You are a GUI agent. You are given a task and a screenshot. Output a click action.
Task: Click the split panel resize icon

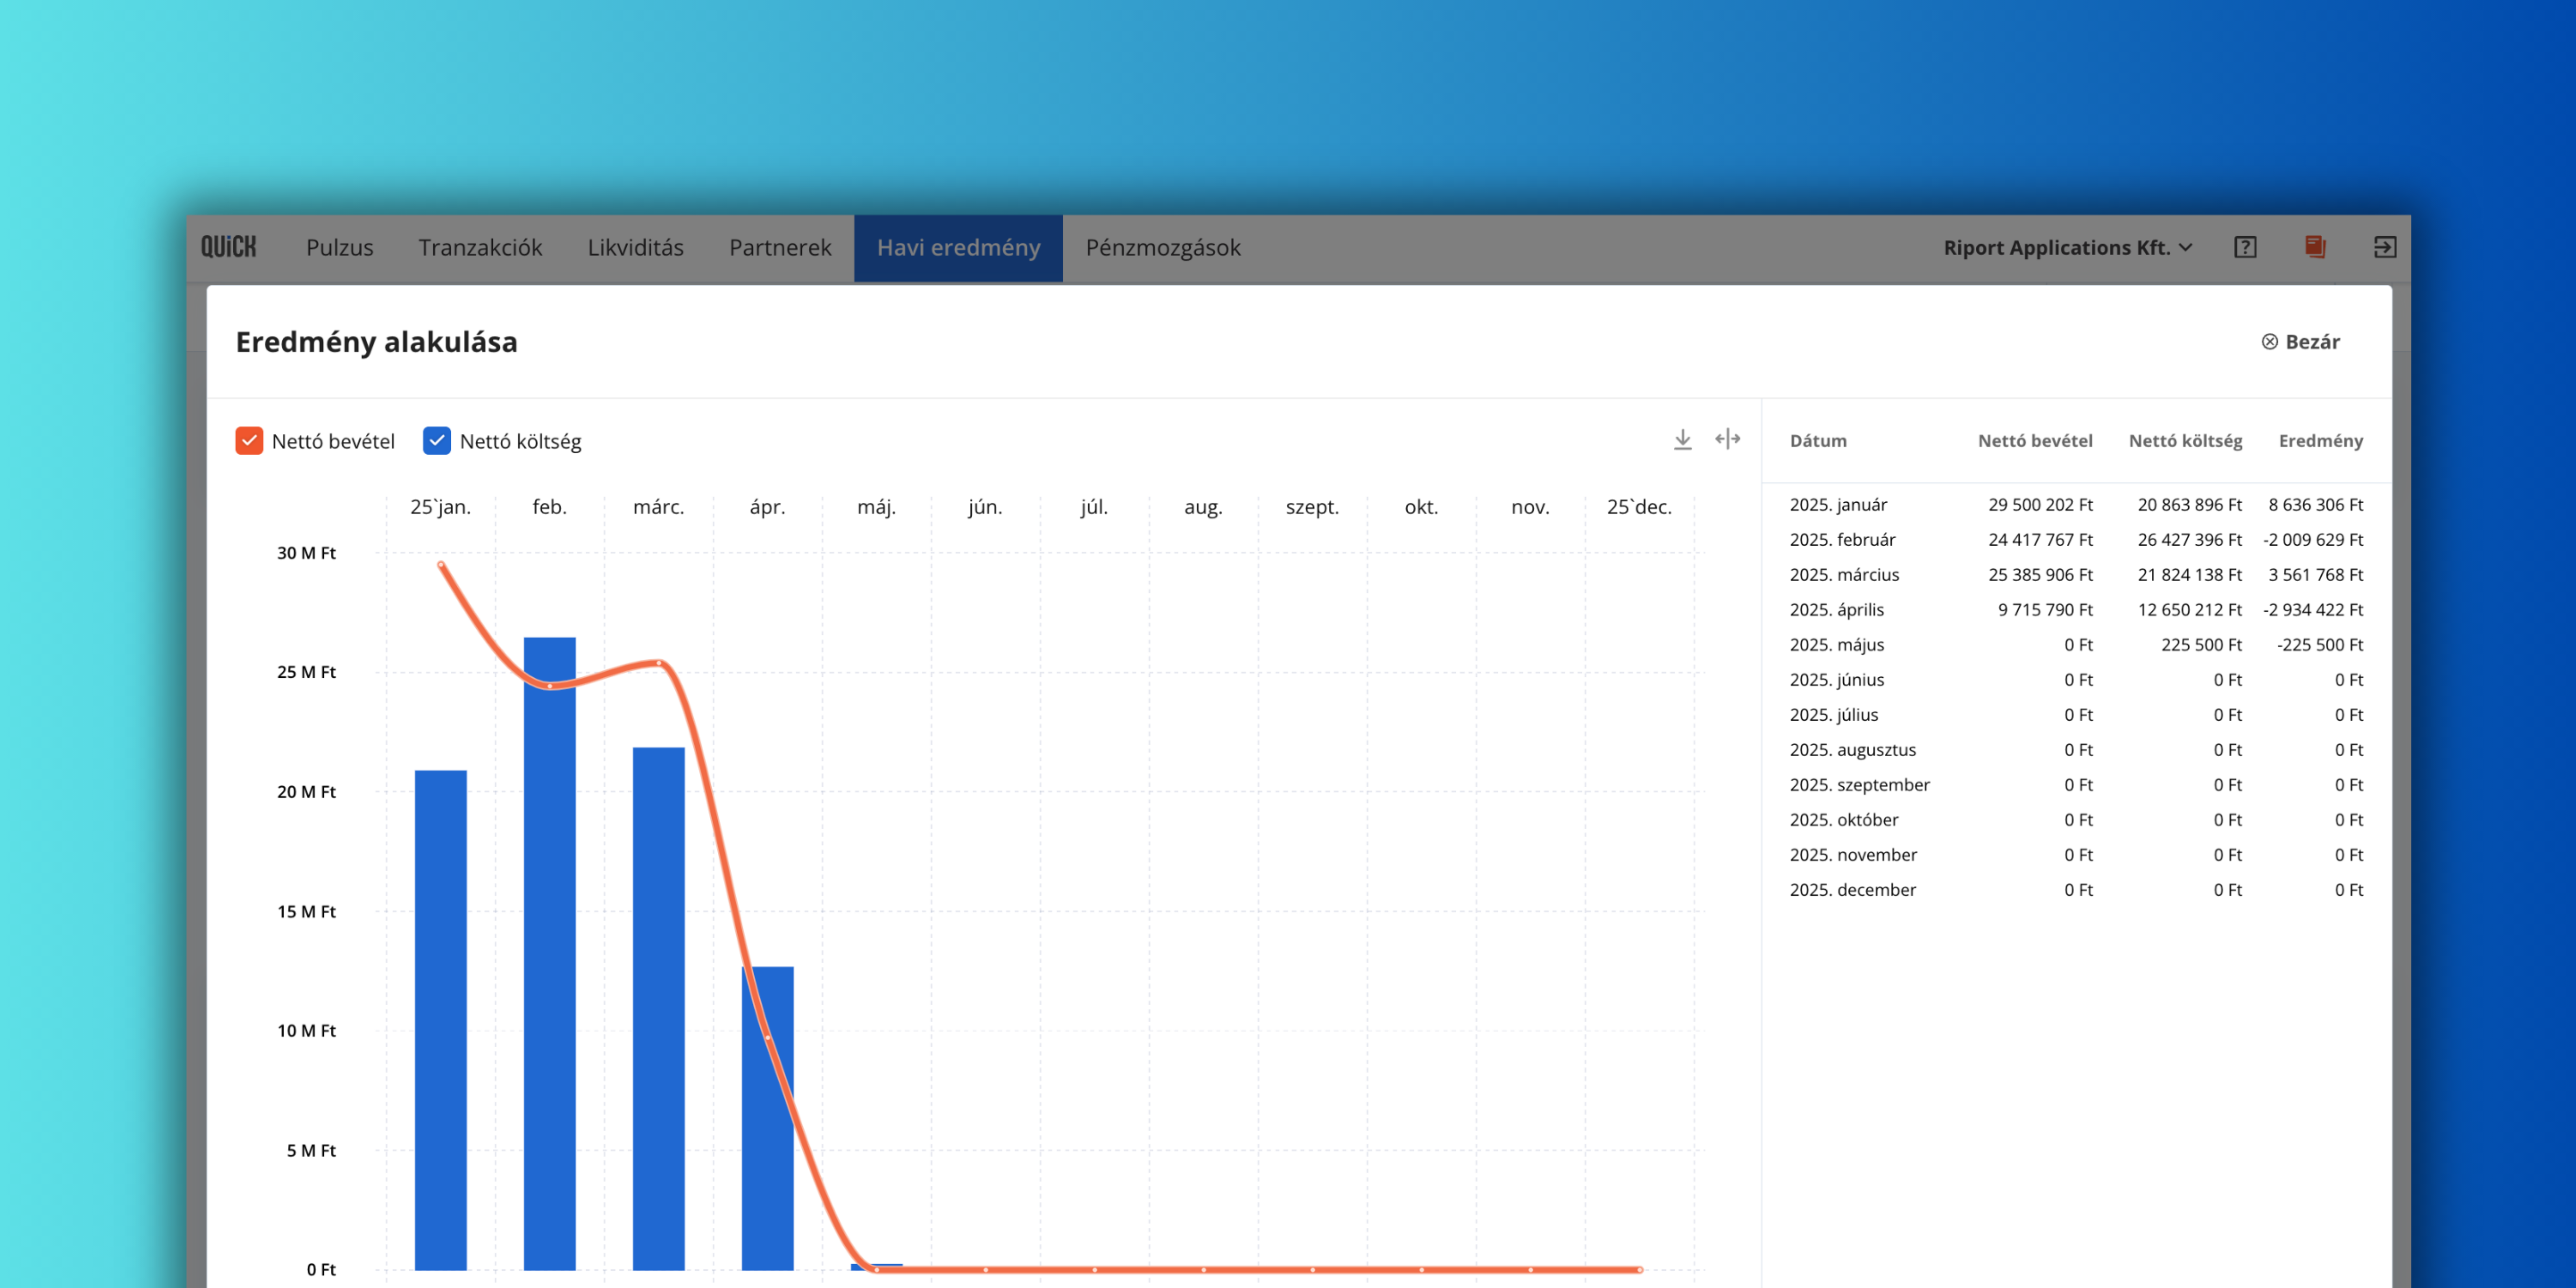click(x=1728, y=440)
